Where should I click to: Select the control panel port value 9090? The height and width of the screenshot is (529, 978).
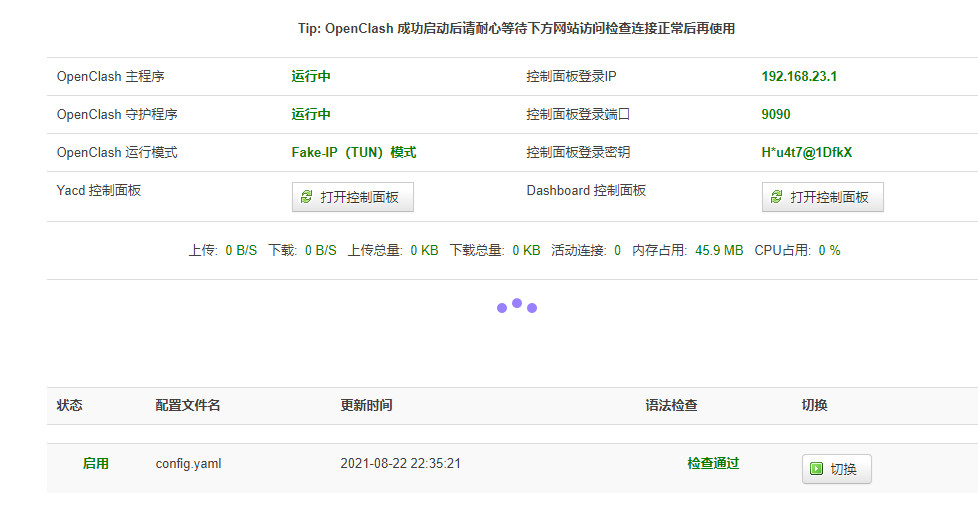776,115
